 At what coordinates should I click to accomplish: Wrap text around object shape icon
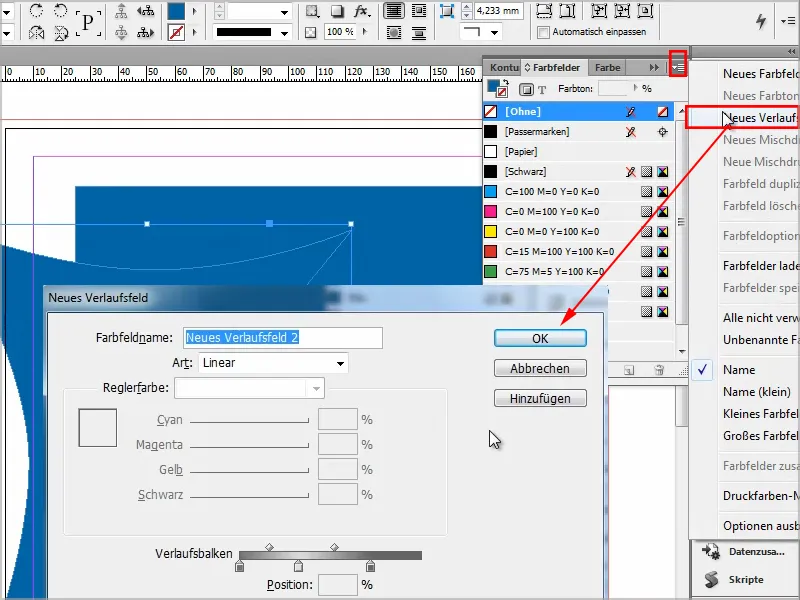(x=394, y=33)
